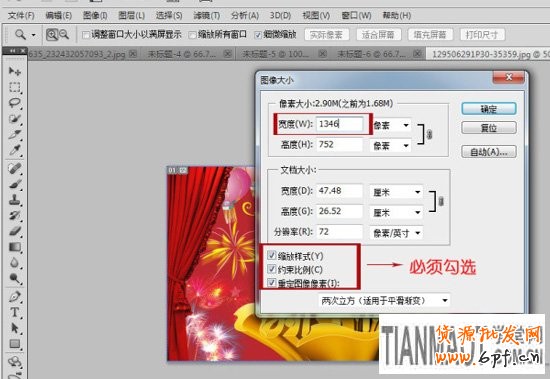This screenshot has width=550, height=379.
Task: Select the Horizontal Type tool
Action: tap(14, 312)
